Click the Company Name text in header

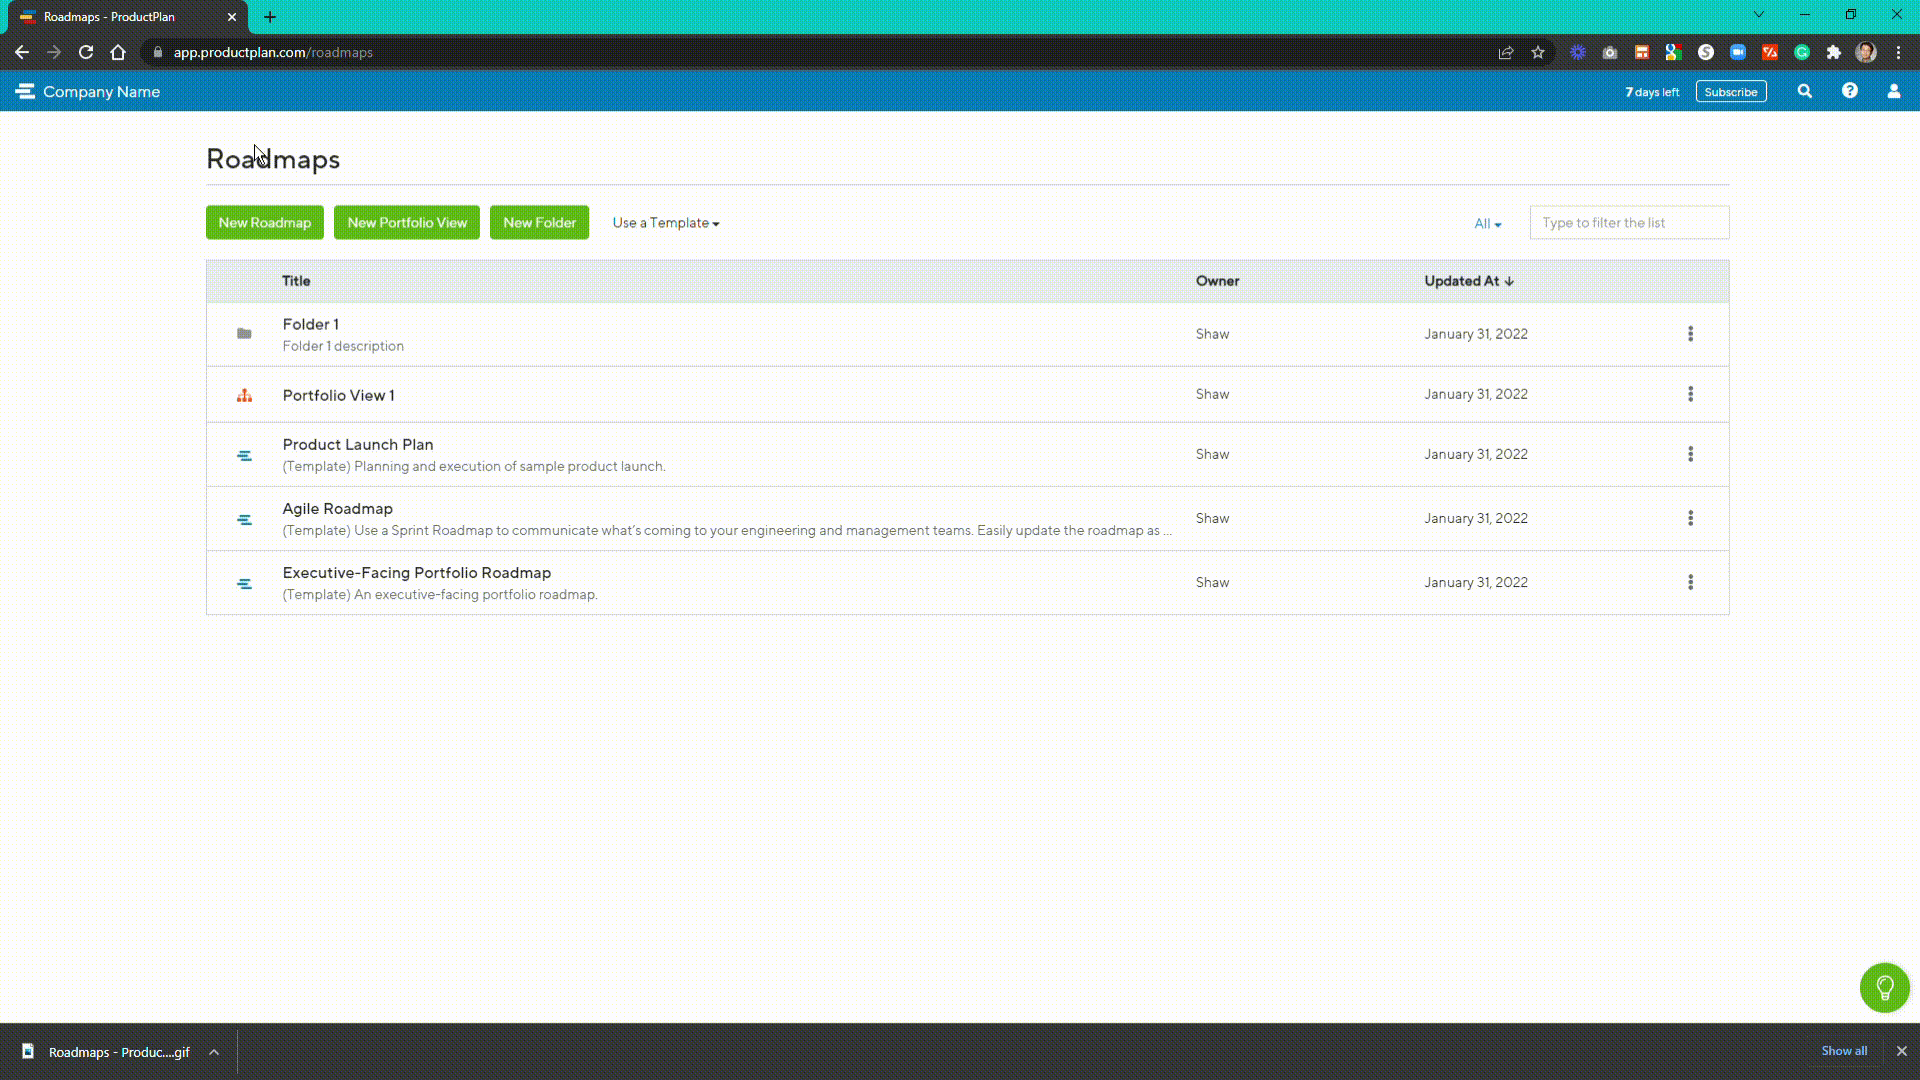click(101, 92)
